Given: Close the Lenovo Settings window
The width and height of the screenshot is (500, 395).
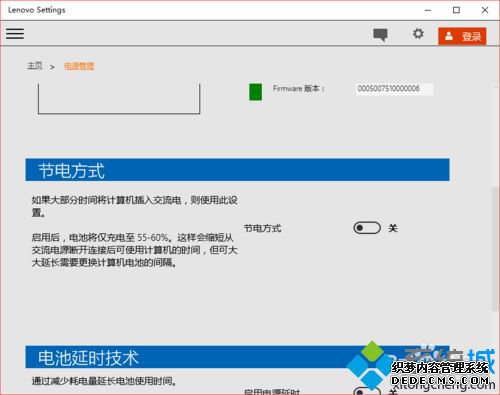Looking at the screenshot, I should coord(485,10).
